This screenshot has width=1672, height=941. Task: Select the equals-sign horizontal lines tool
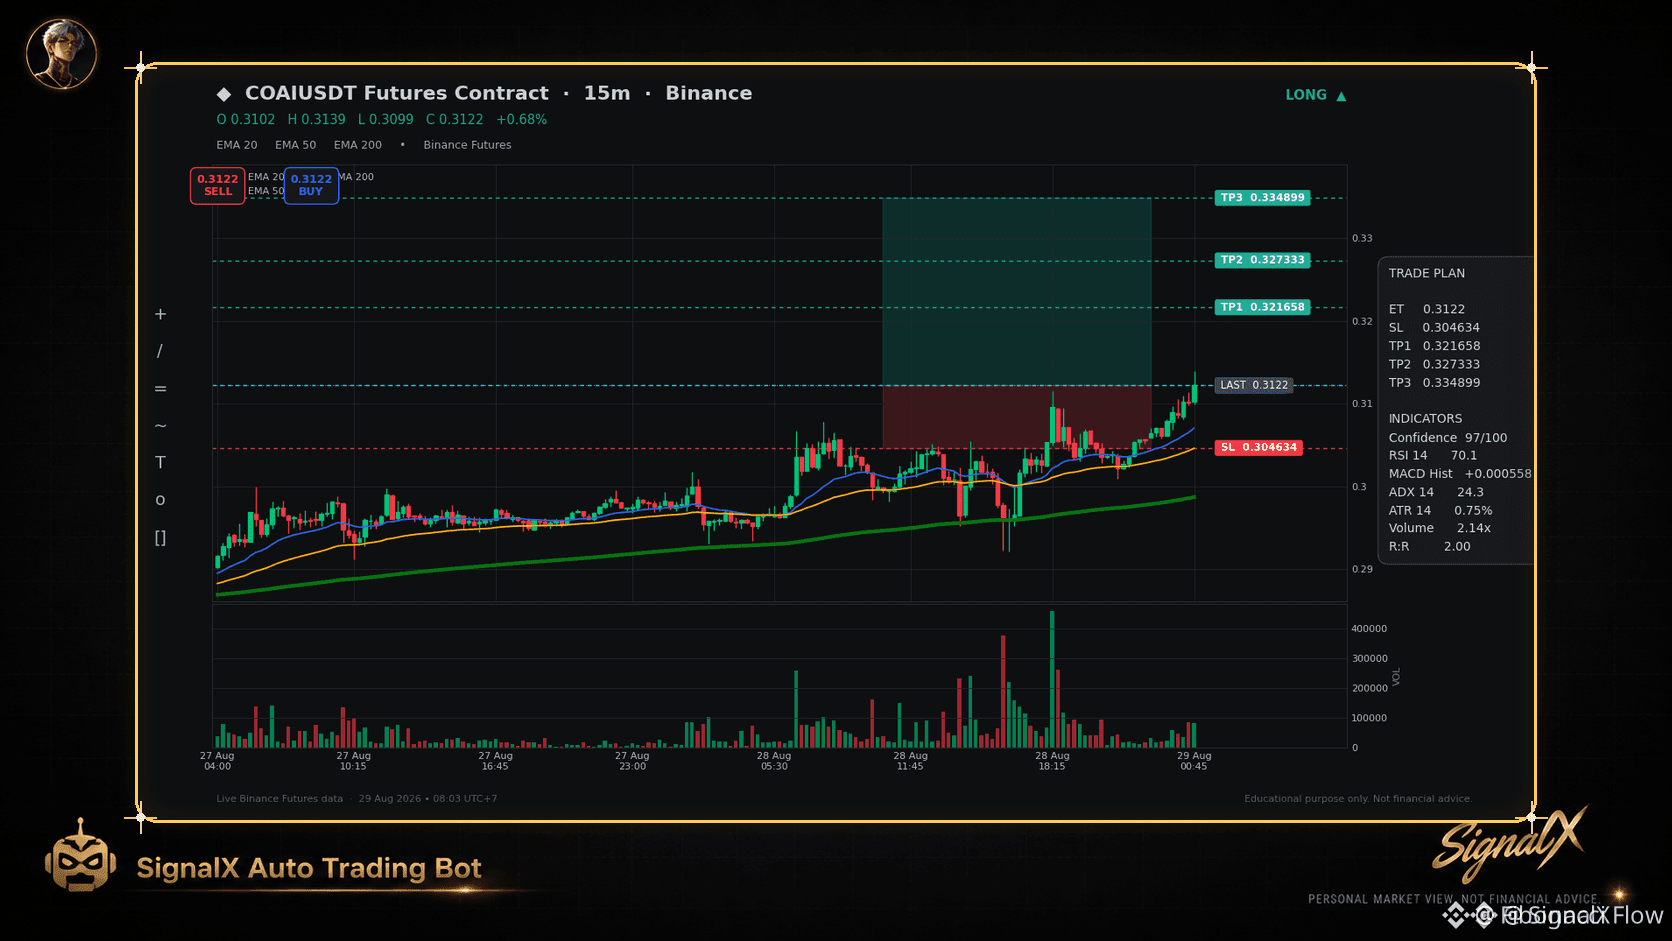pyautogui.click(x=160, y=388)
